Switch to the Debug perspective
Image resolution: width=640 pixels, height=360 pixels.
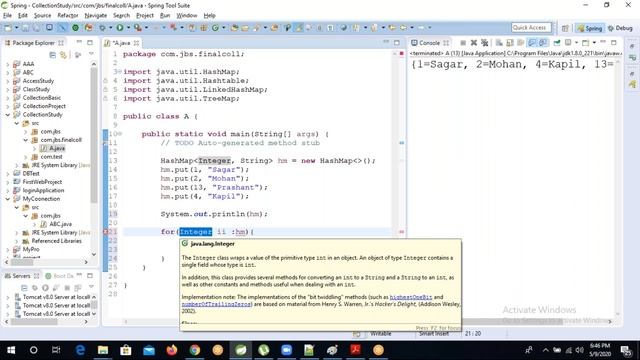click(x=620, y=28)
